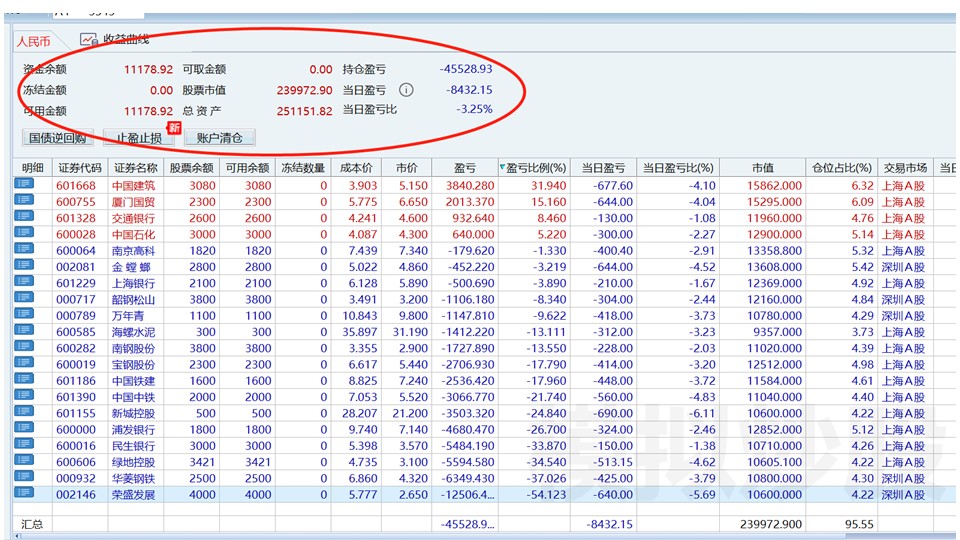The width and height of the screenshot is (960, 540).
Task: Click details icon for 南京高科 row
Action: [24, 250]
